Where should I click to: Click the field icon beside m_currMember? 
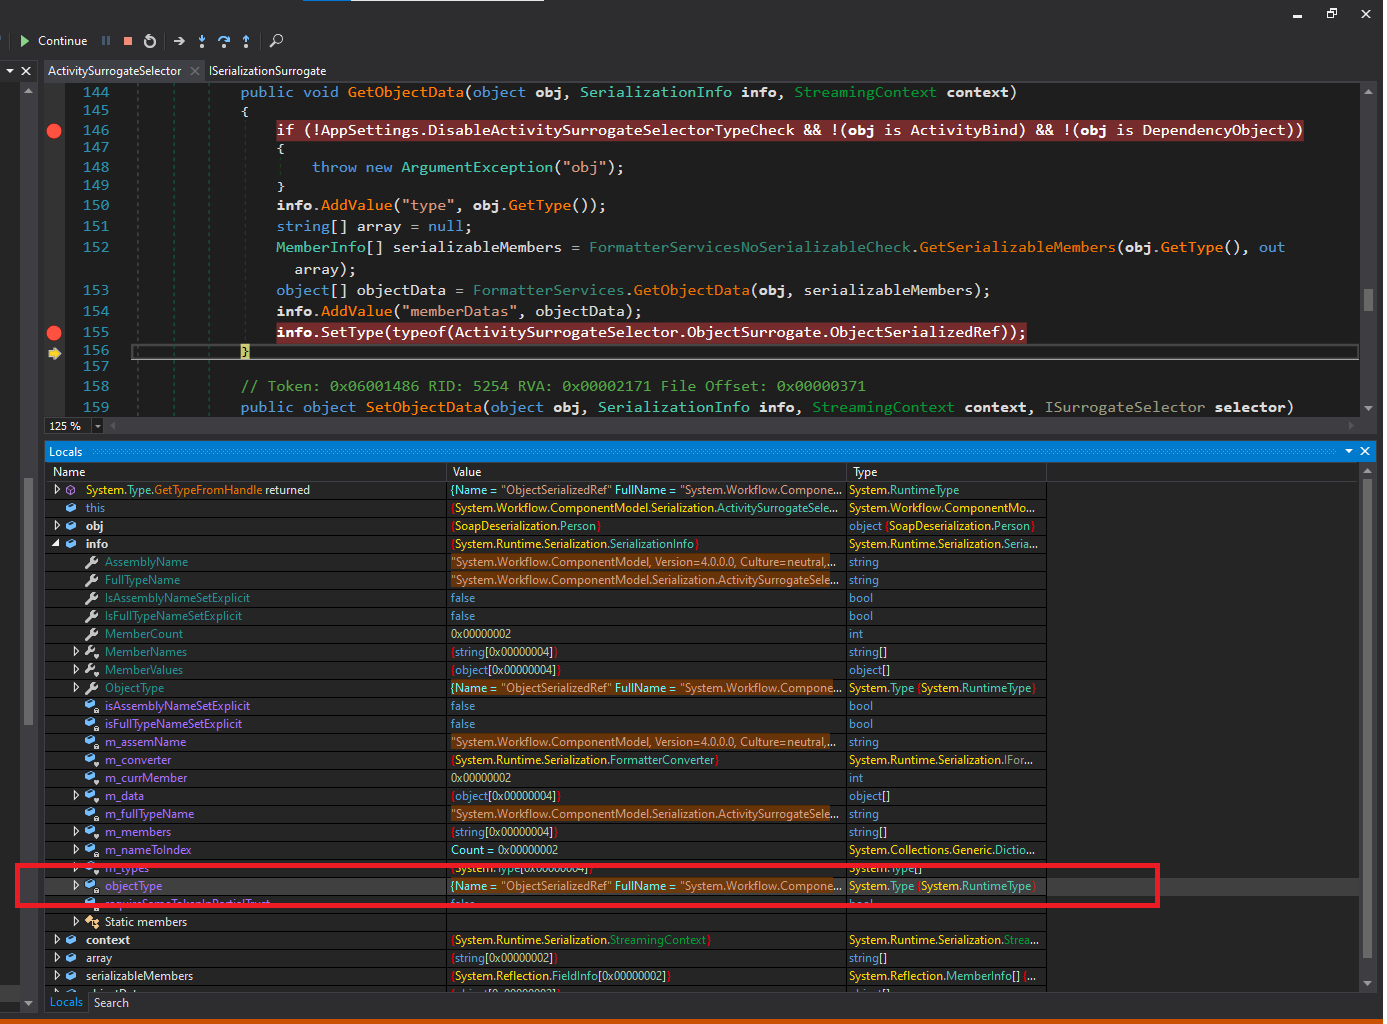91,778
